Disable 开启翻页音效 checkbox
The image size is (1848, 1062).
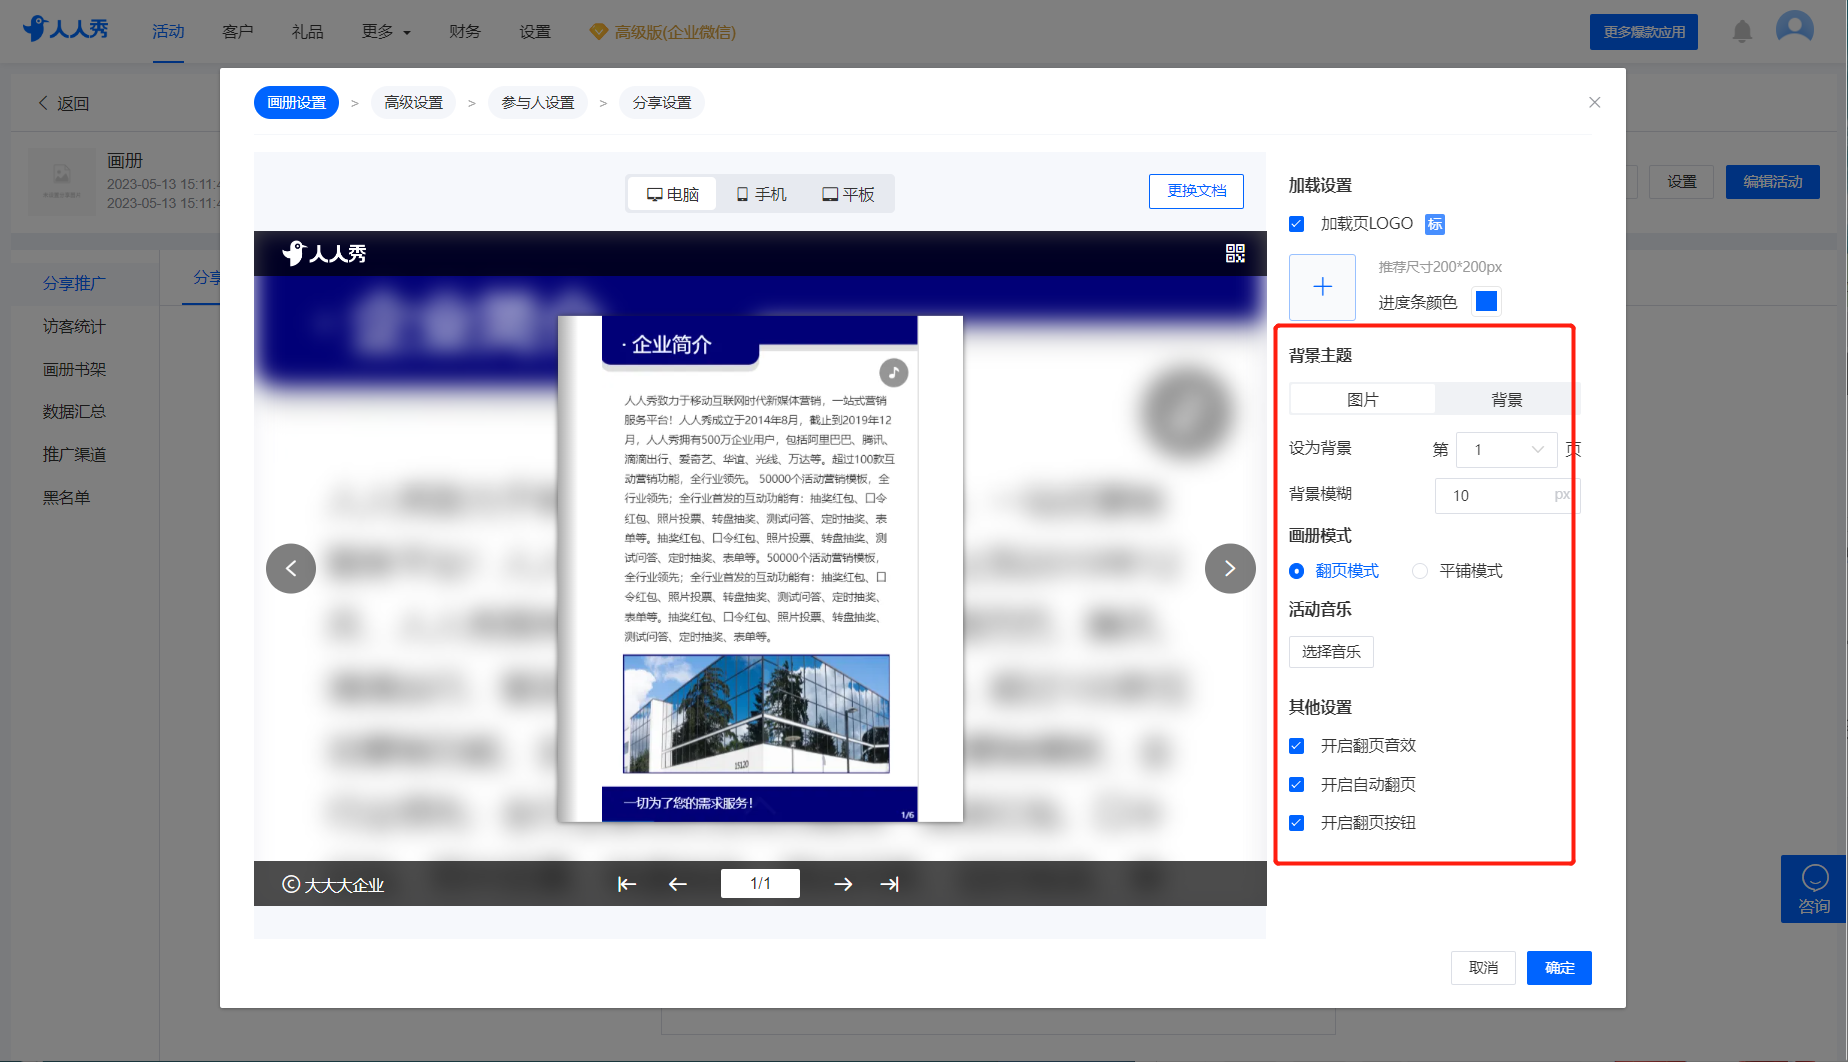point(1297,746)
